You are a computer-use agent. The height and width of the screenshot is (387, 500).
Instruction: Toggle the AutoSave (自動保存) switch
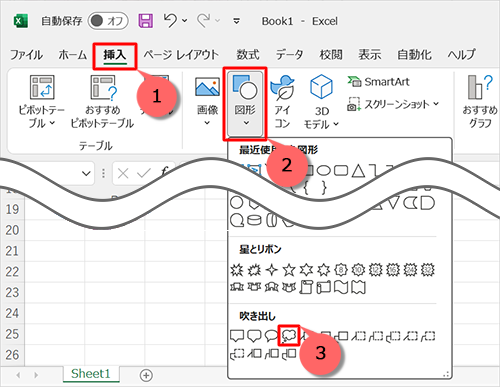108,21
